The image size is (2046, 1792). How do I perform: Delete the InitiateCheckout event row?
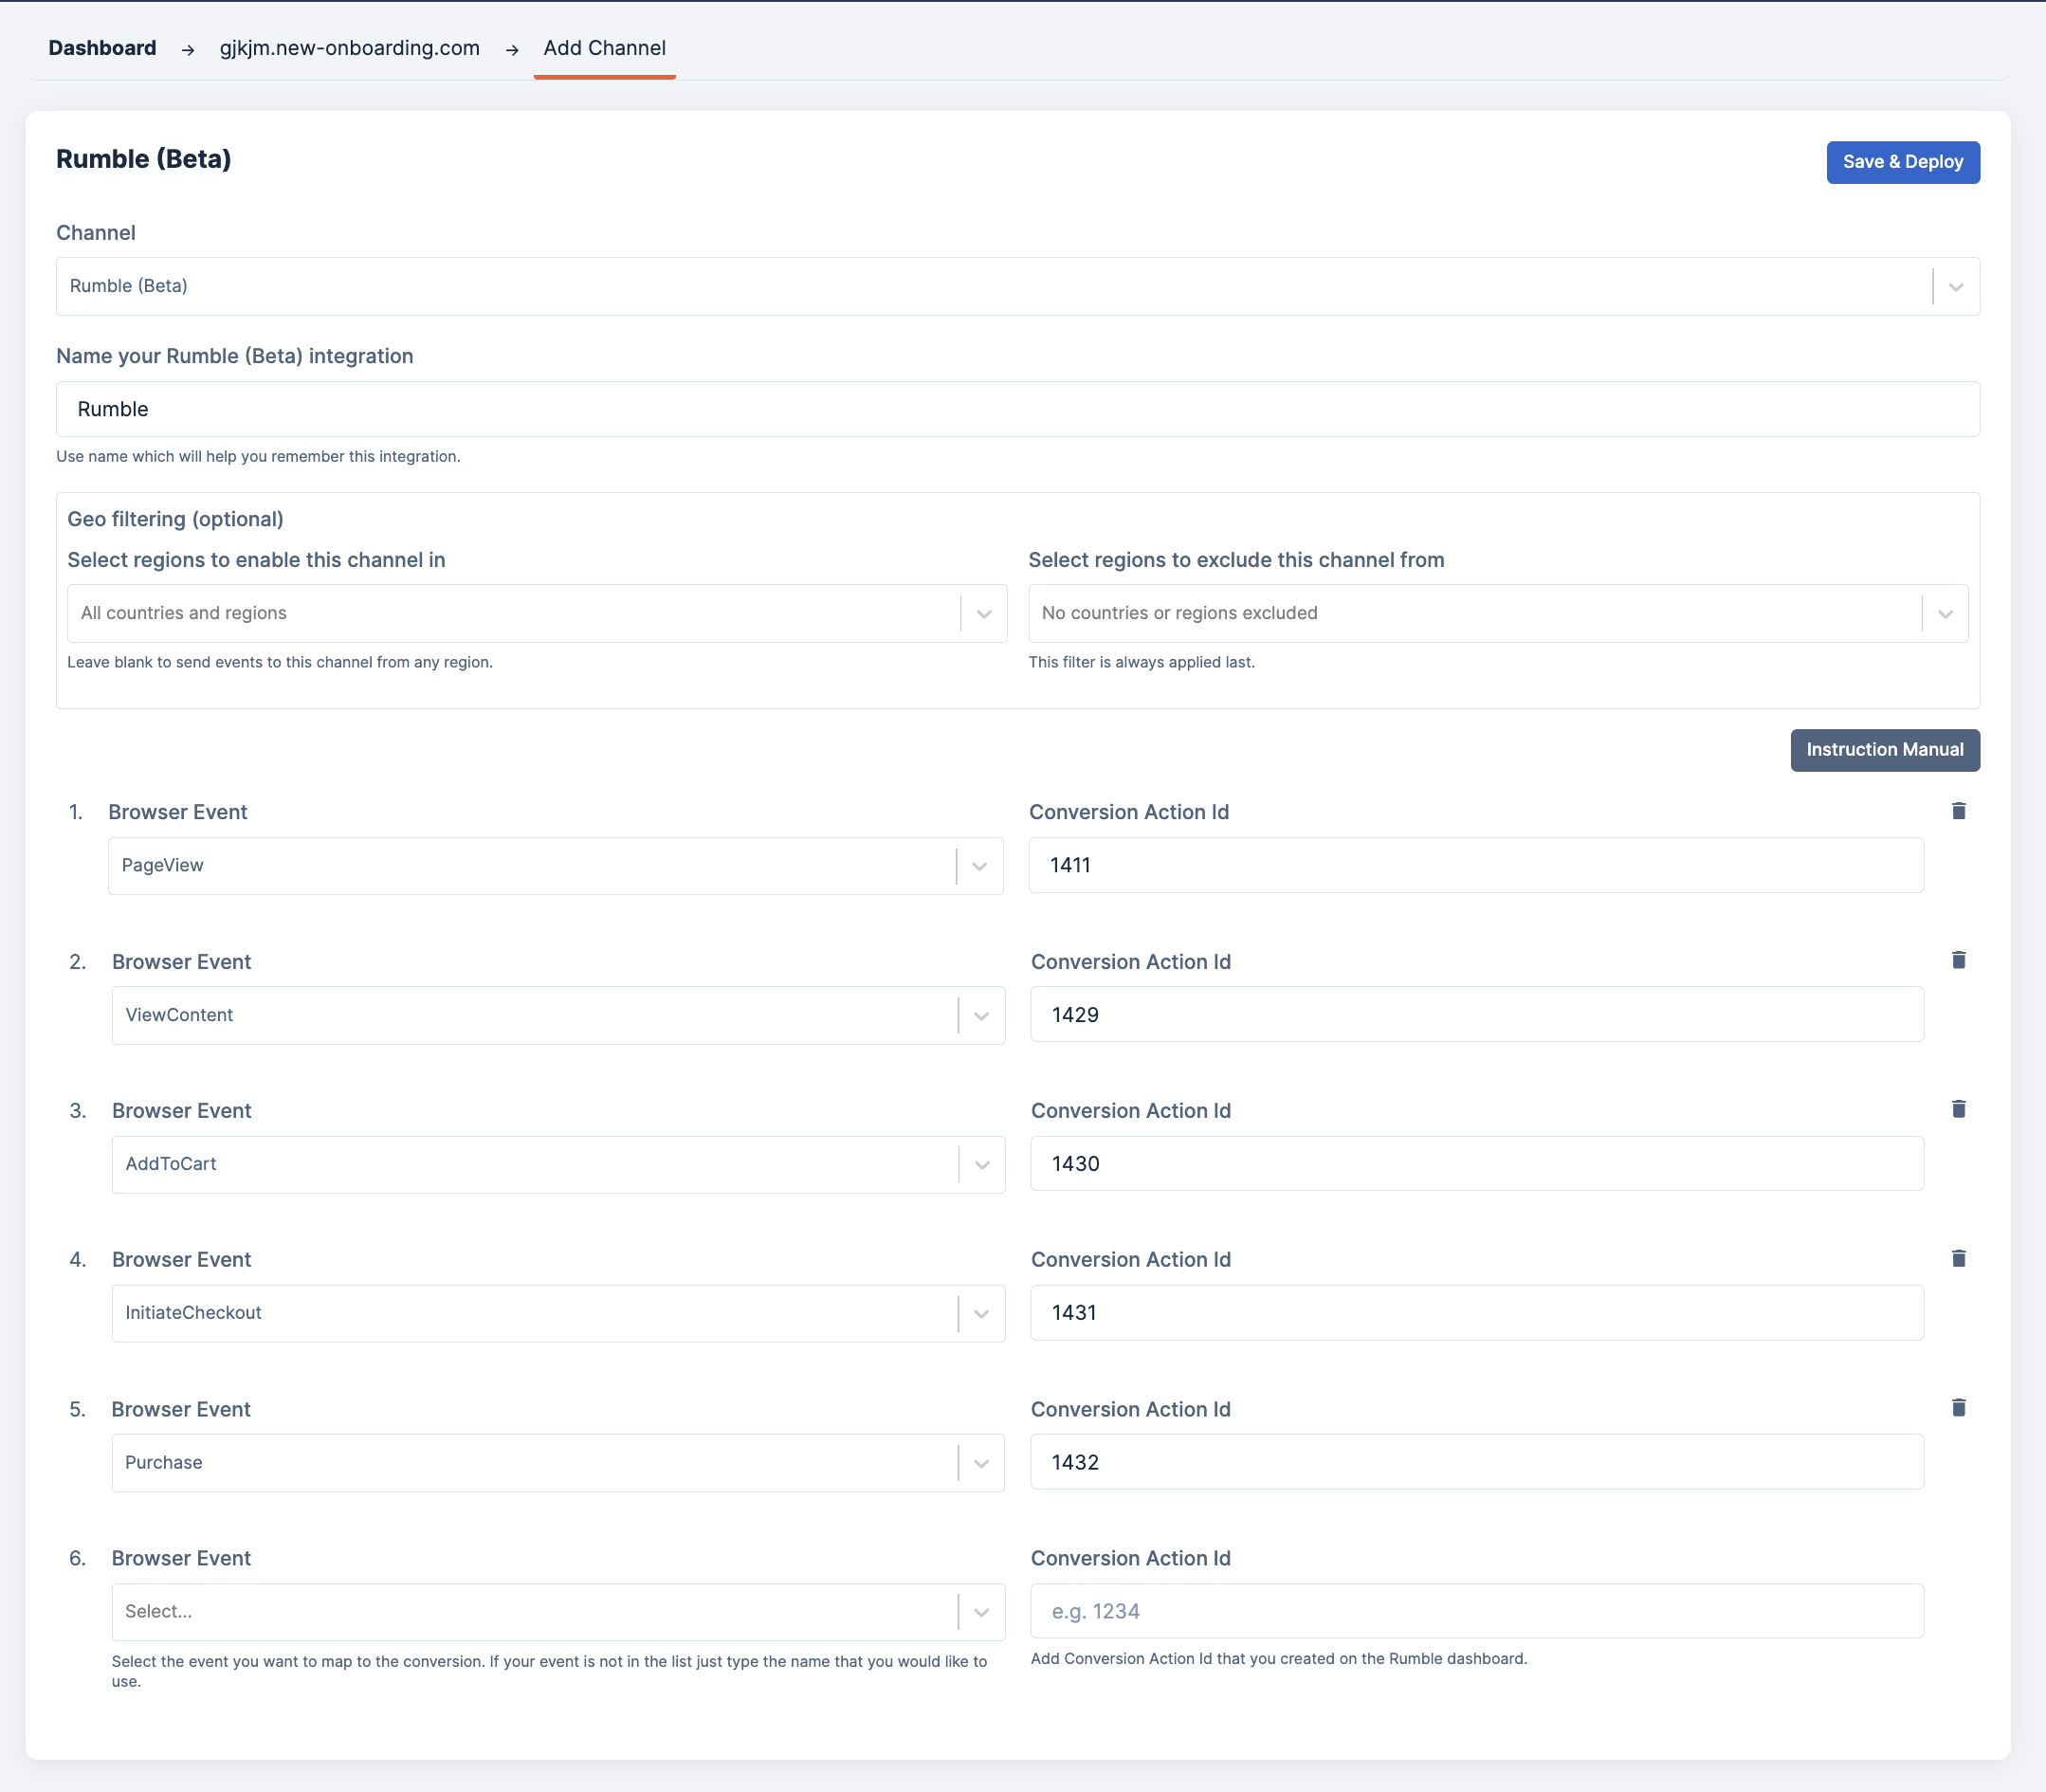[1958, 1258]
